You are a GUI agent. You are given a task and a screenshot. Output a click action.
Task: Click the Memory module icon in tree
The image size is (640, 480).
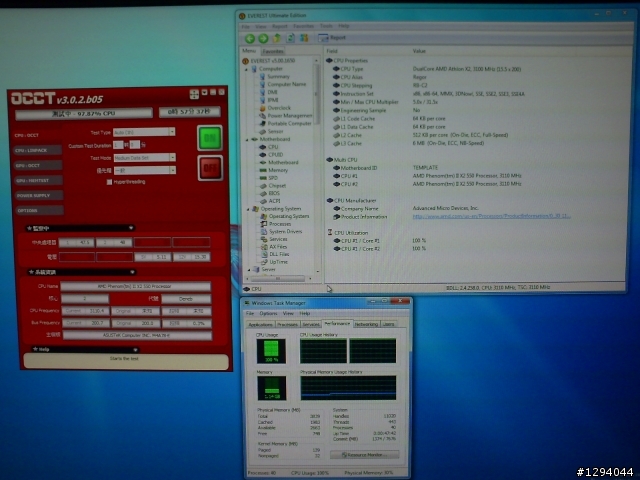point(262,170)
